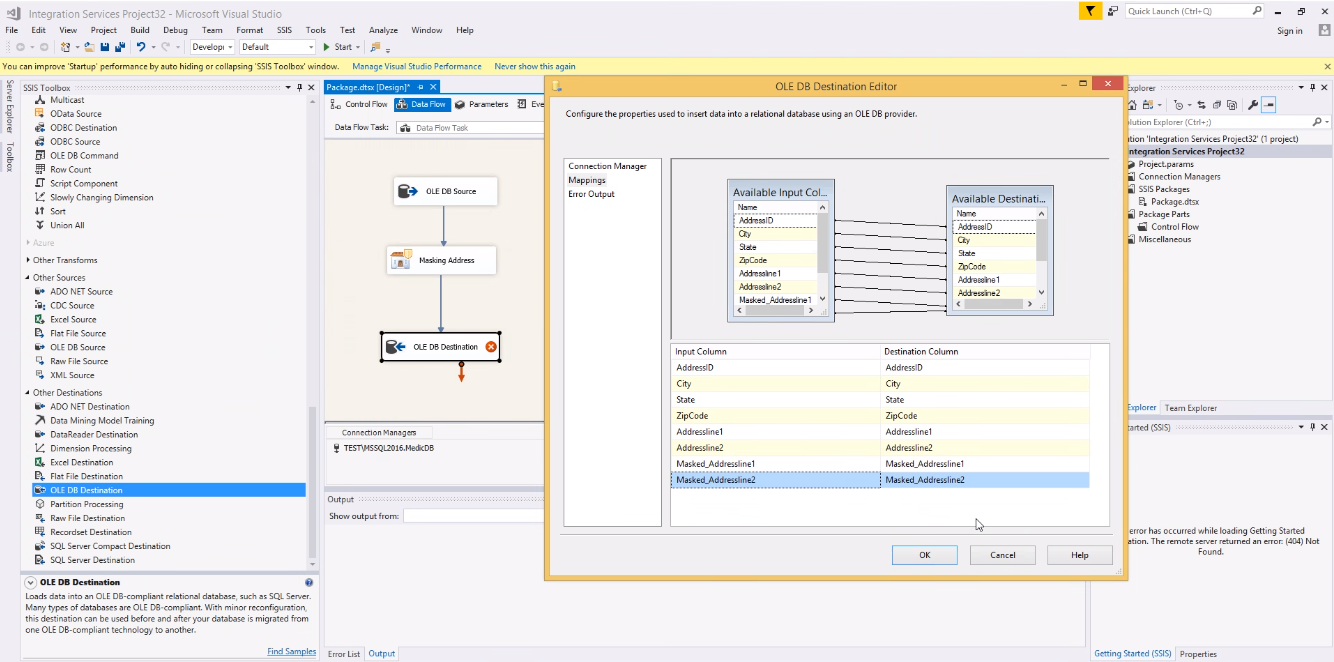Open the Analyze menu

[x=383, y=30]
